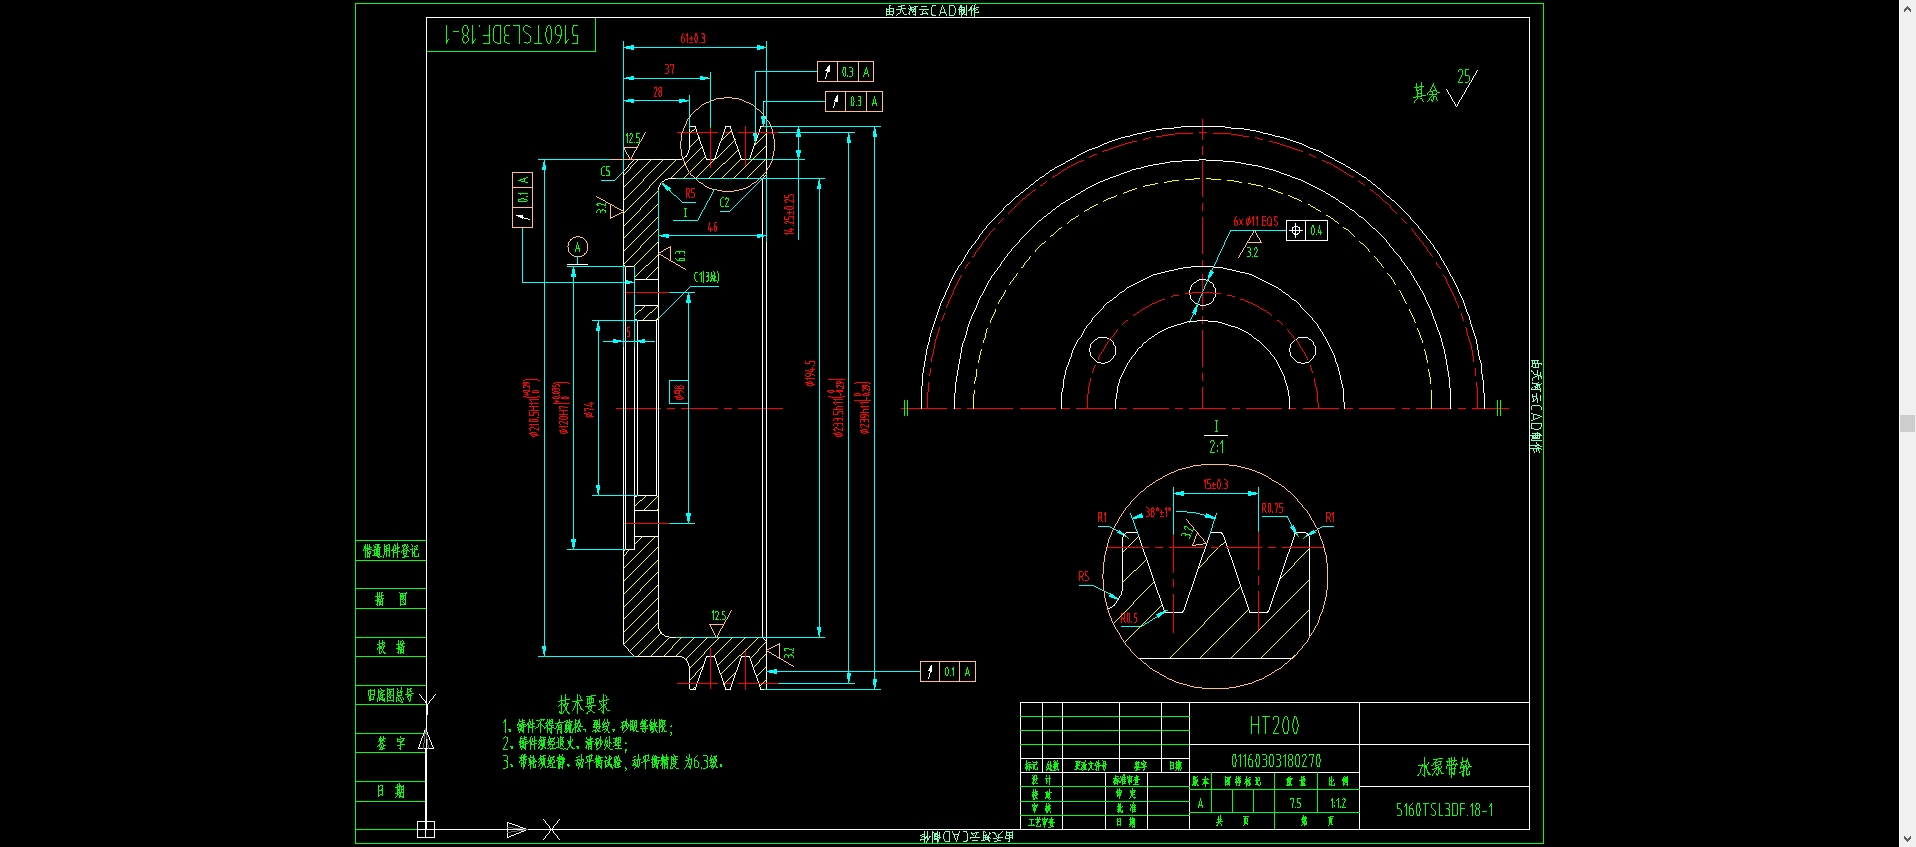Click the 水泵带轮 part name in title block
The image size is (1916, 847).
(x=1444, y=767)
